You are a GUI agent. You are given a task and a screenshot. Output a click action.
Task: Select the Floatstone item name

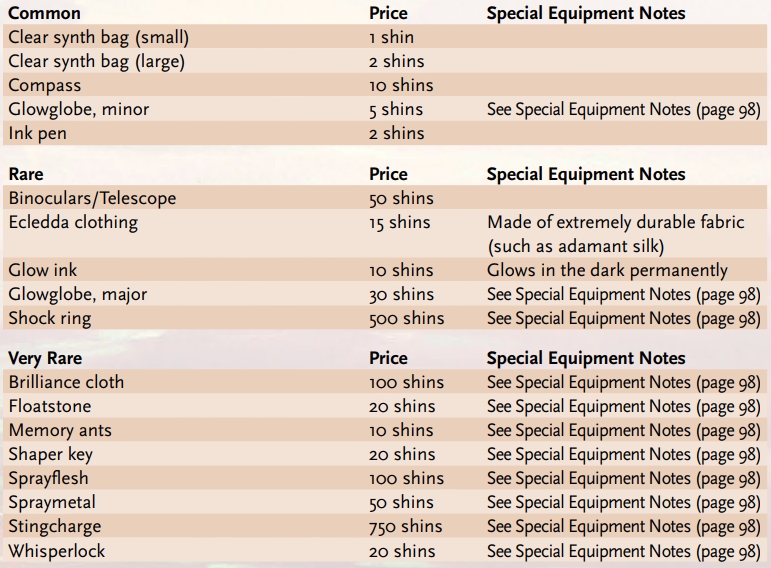(50, 407)
